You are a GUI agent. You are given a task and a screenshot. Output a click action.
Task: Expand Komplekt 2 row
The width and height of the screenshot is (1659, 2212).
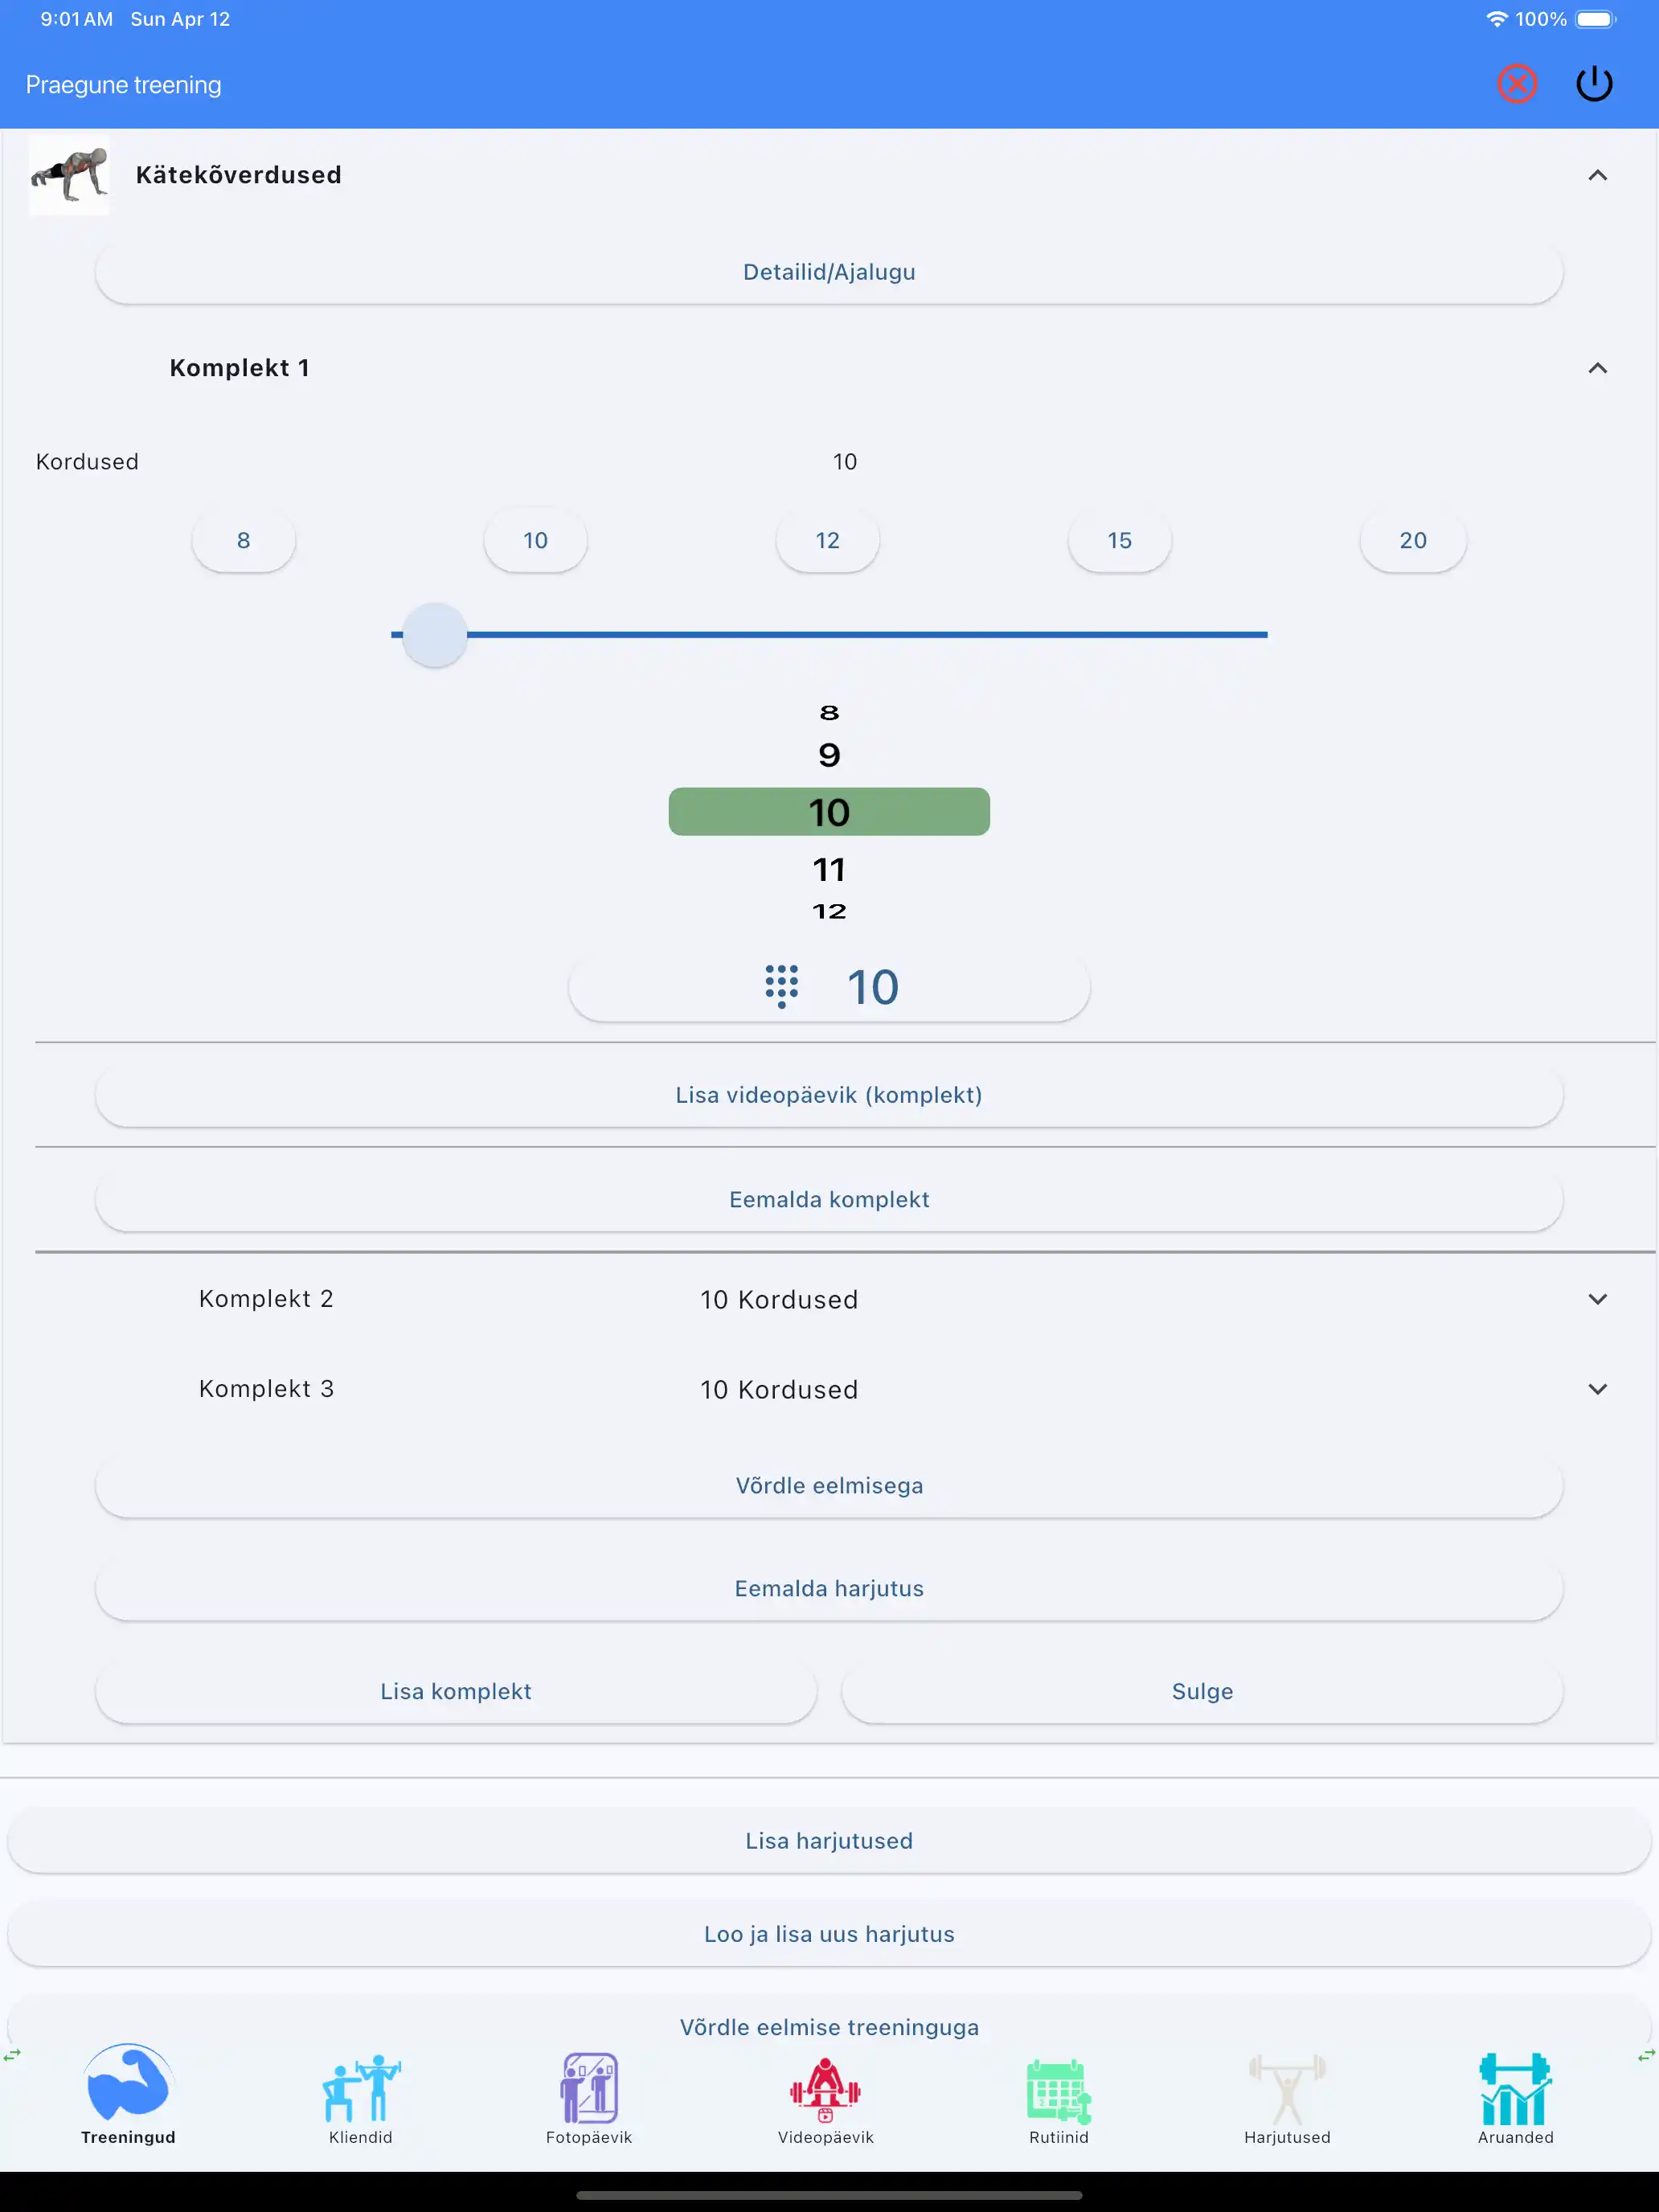[1597, 1299]
